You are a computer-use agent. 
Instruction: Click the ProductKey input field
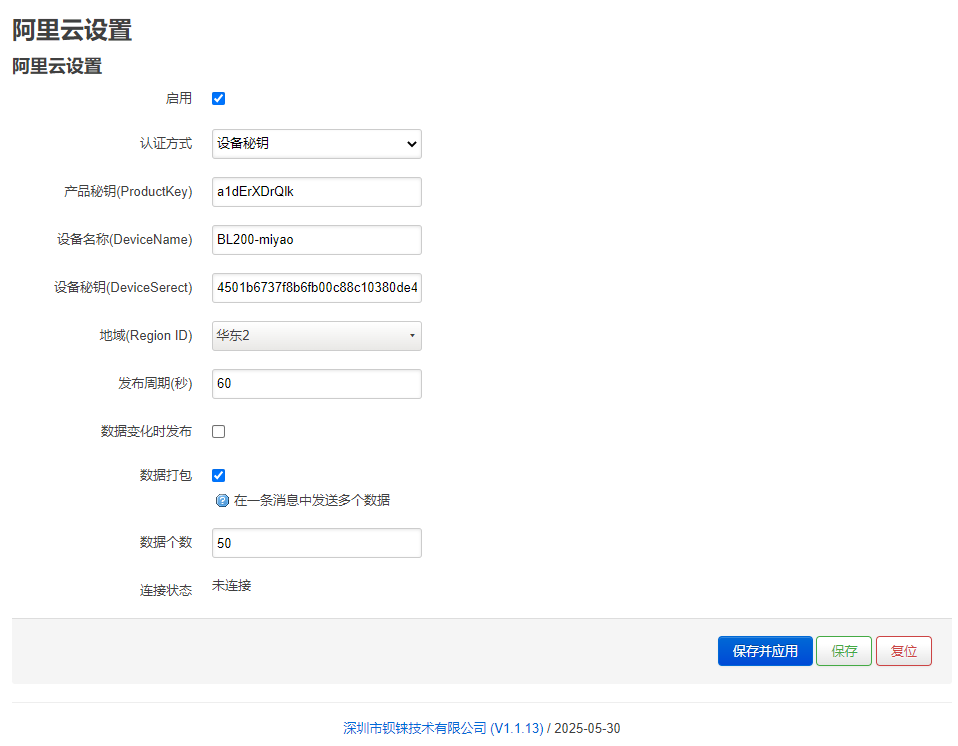tap(316, 192)
